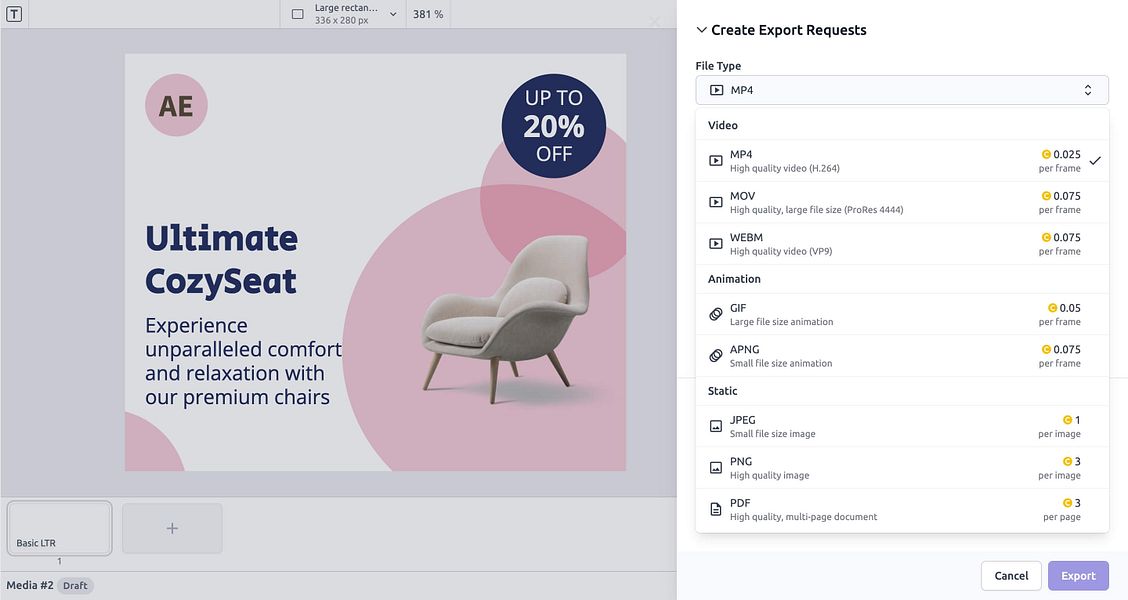Click the PNG image icon
The height and width of the screenshot is (600, 1128).
[x=715, y=467]
